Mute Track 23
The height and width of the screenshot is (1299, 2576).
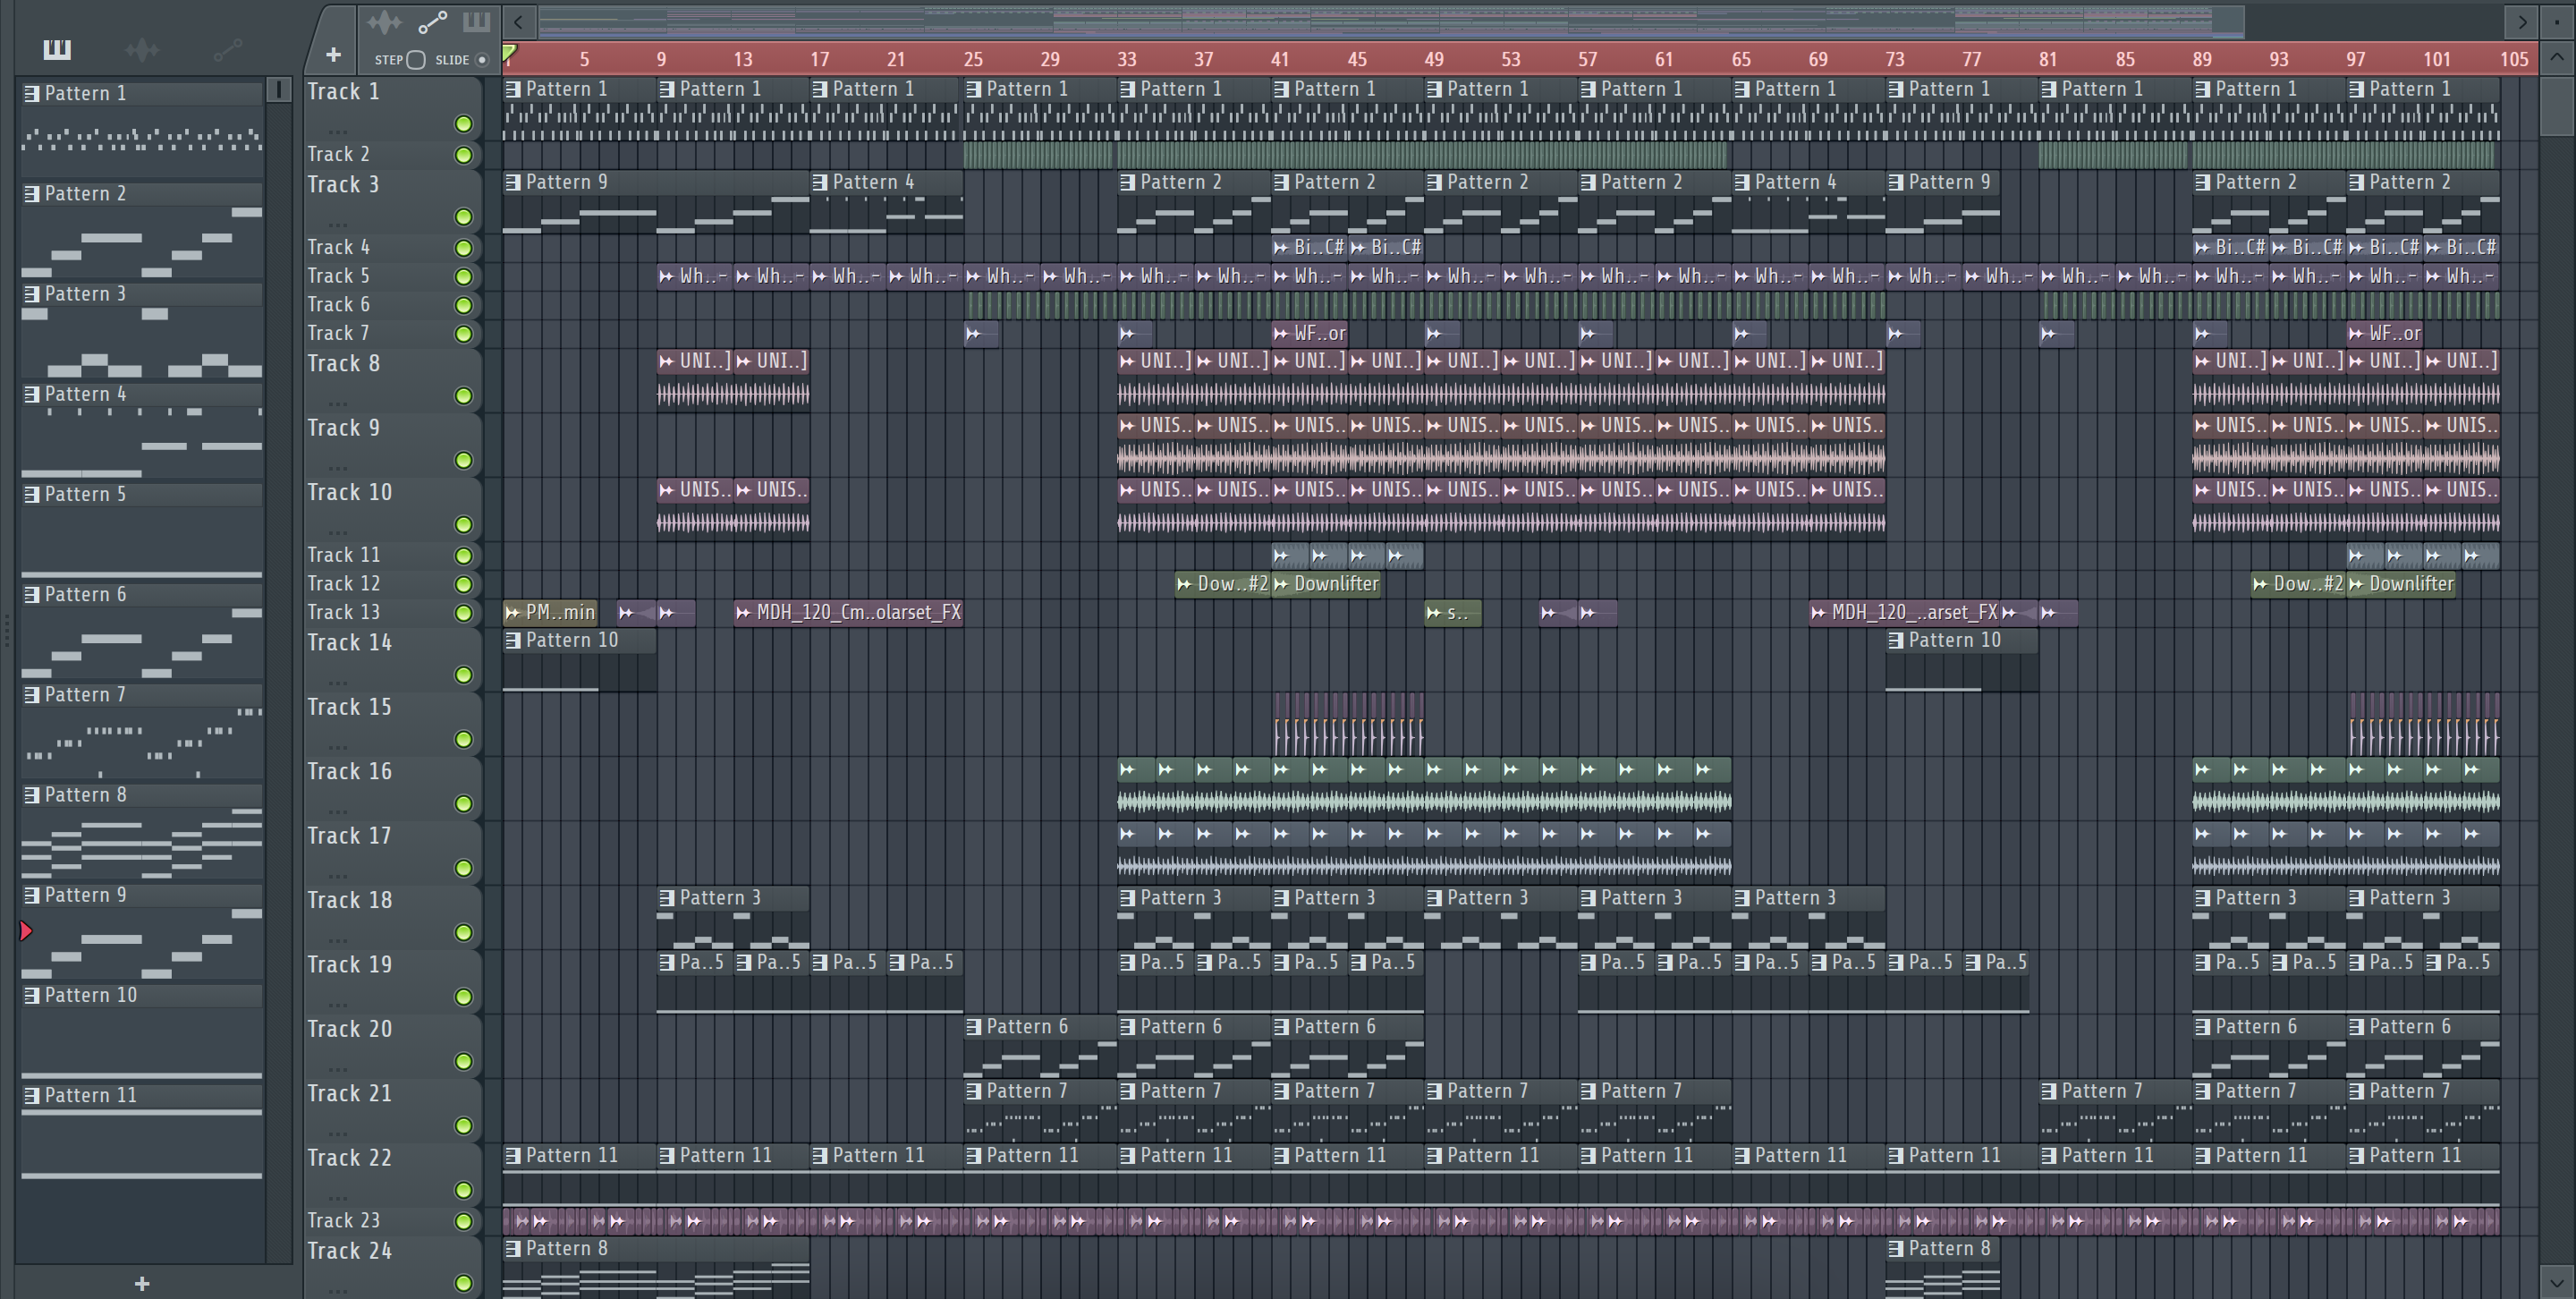pyautogui.click(x=463, y=1221)
